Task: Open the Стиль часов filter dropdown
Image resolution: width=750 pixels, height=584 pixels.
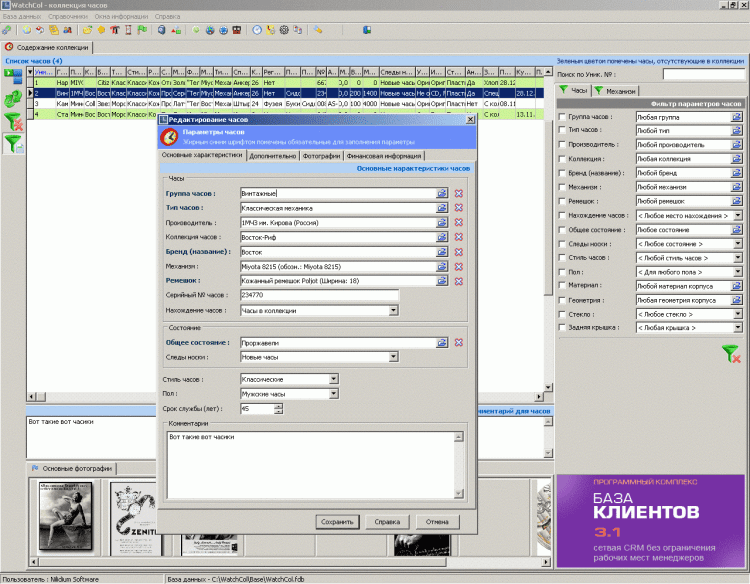Action: click(x=738, y=258)
